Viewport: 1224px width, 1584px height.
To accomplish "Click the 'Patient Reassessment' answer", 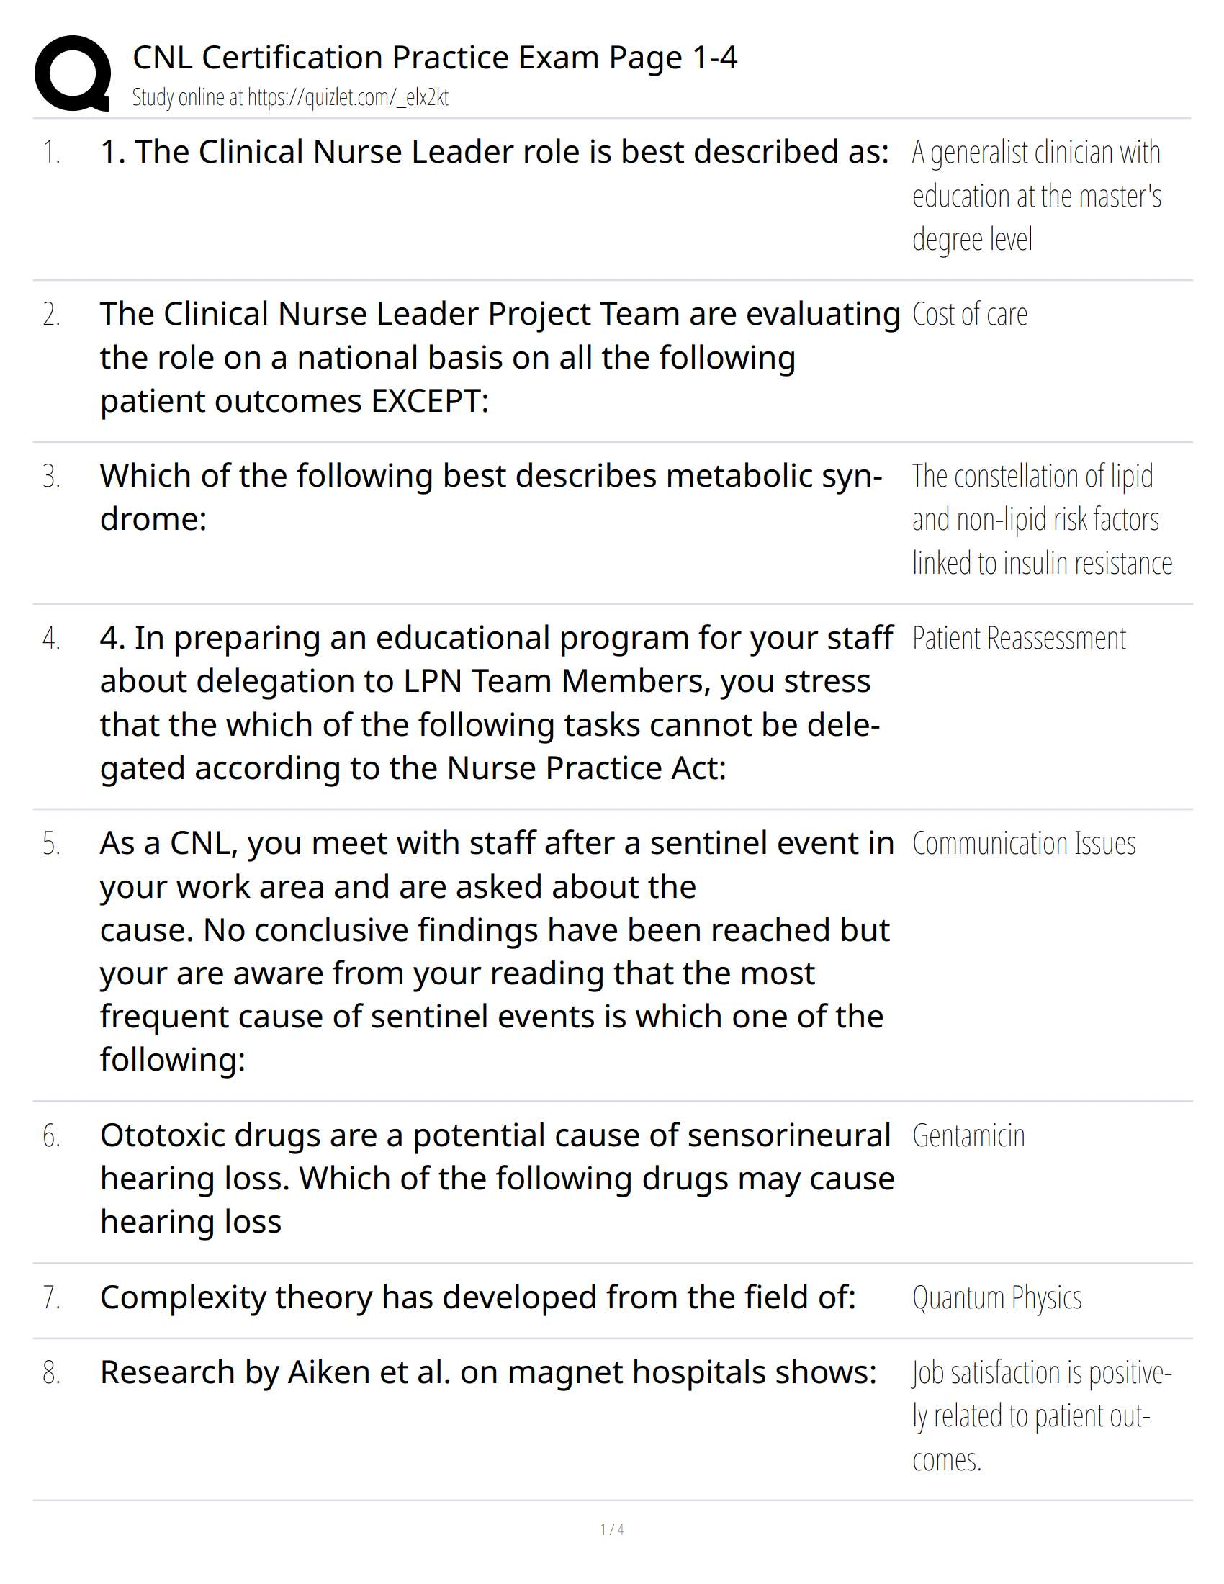I will pos(1018,639).
